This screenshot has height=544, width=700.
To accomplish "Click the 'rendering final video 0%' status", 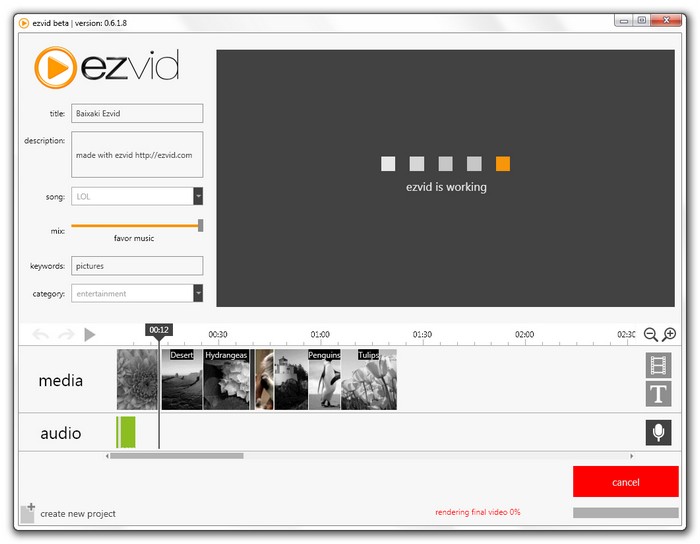I will (478, 512).
